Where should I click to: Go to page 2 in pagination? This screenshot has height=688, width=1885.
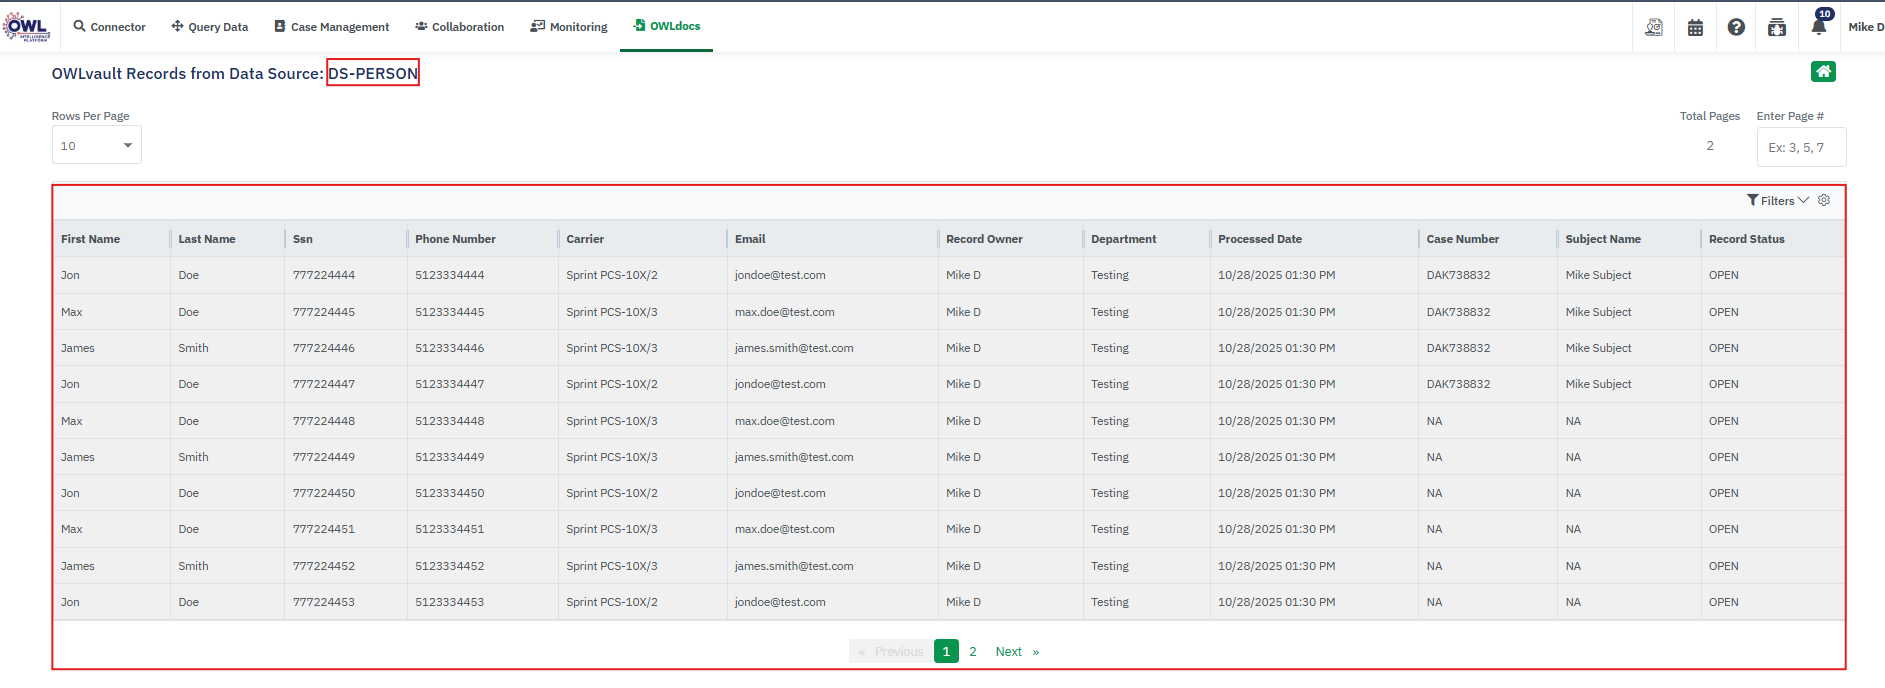click(x=972, y=651)
